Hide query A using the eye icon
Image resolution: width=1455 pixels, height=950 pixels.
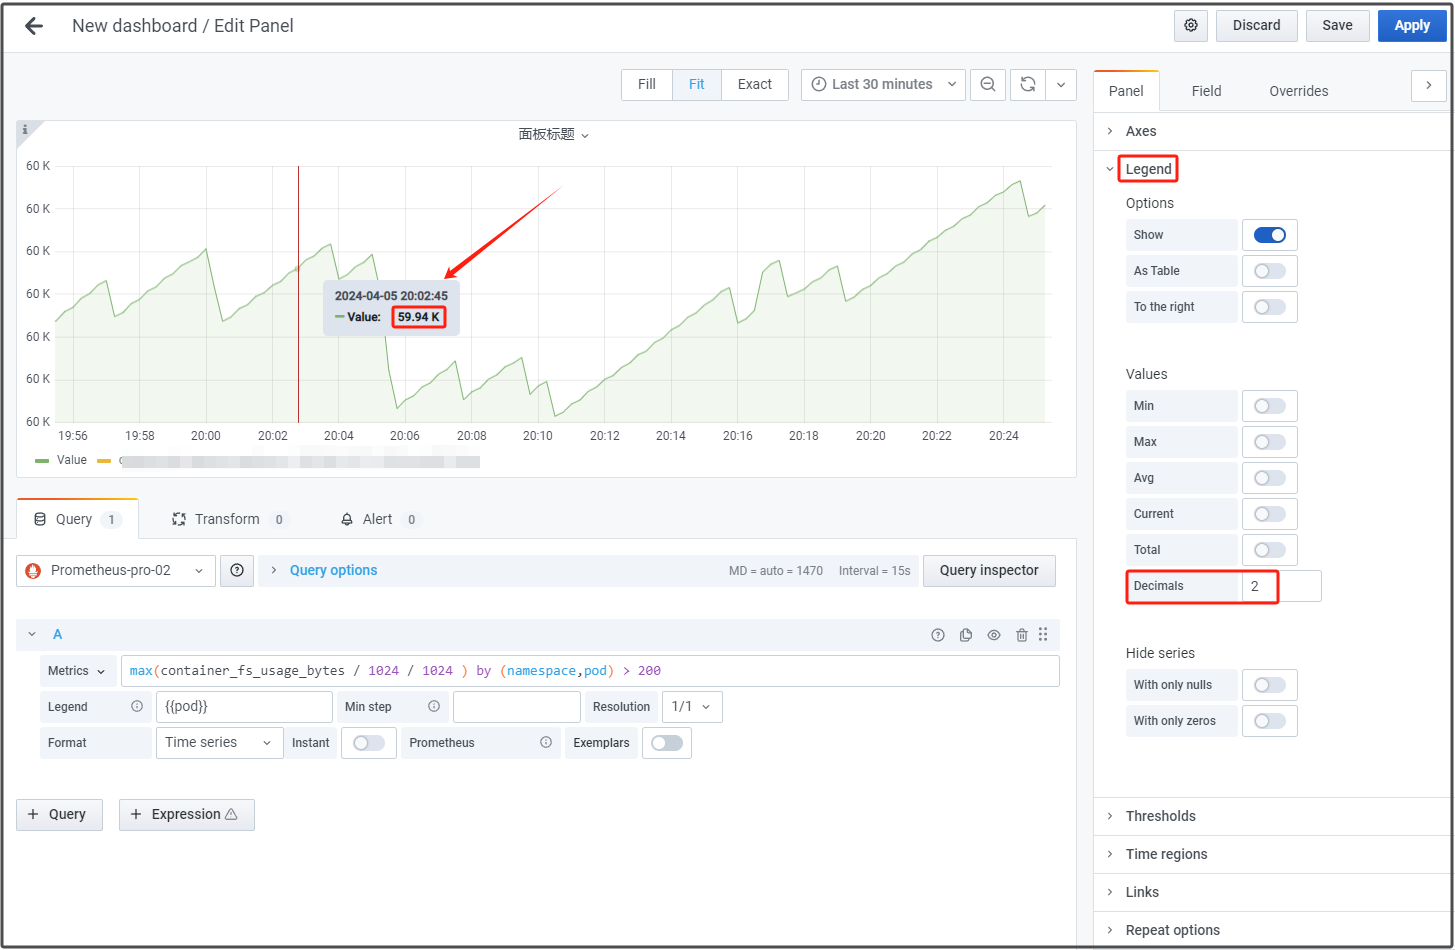(x=993, y=635)
